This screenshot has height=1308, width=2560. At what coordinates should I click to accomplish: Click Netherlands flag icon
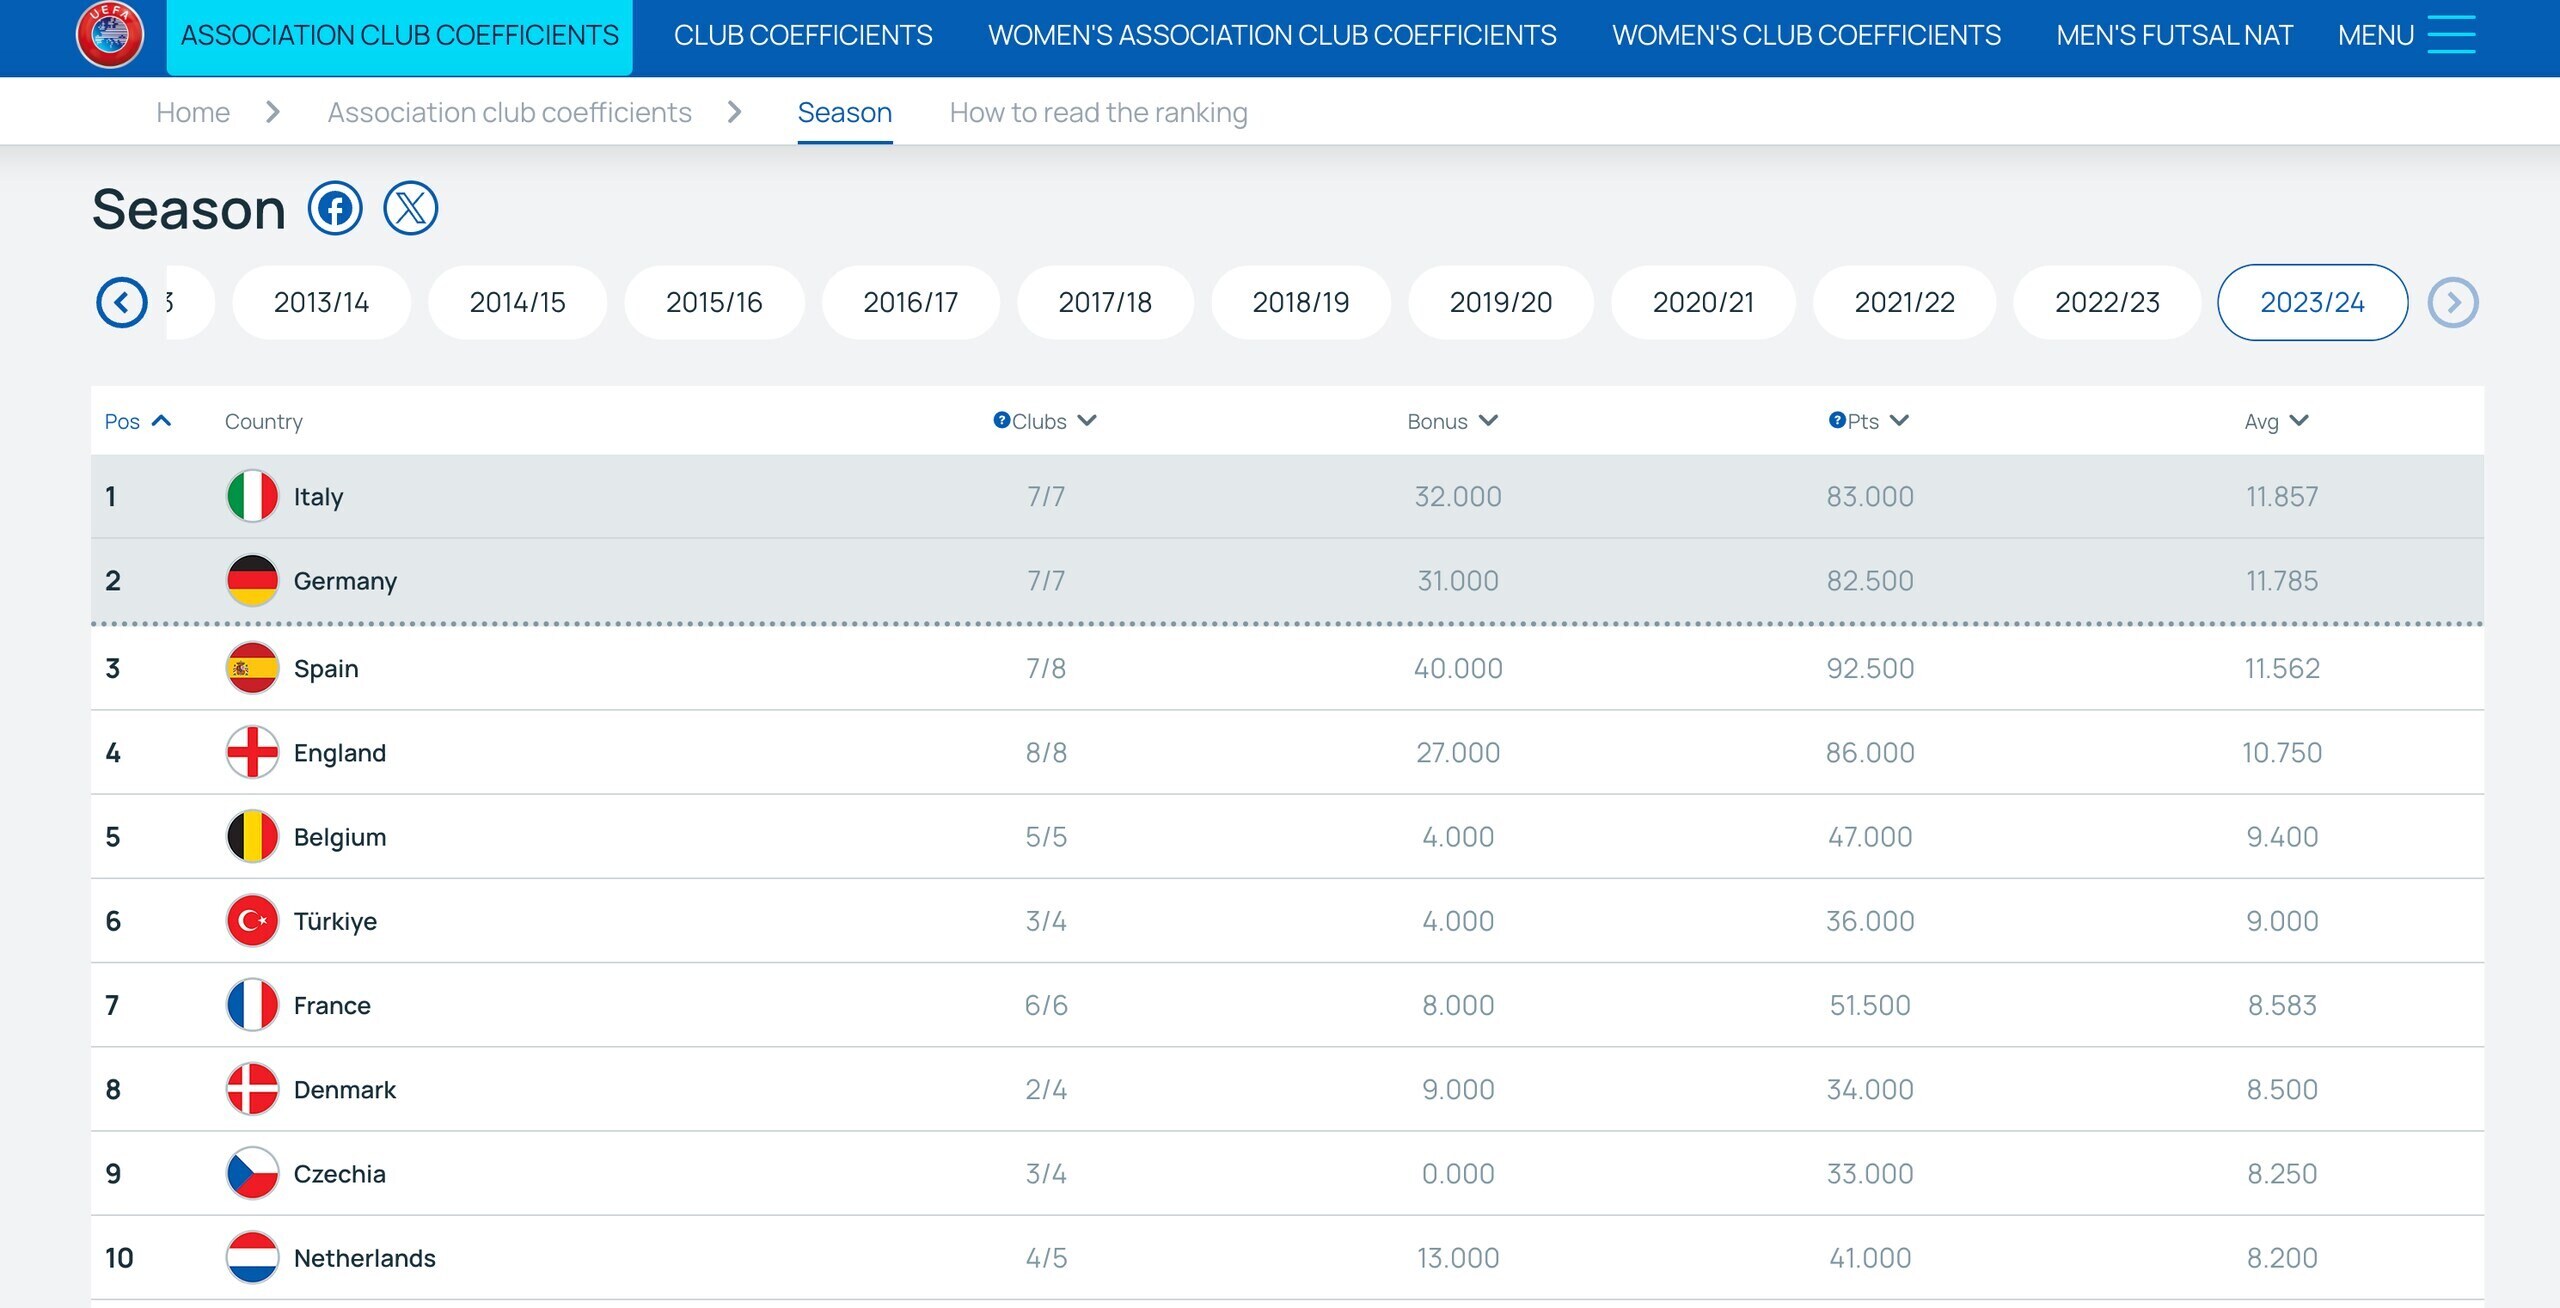click(x=252, y=1257)
